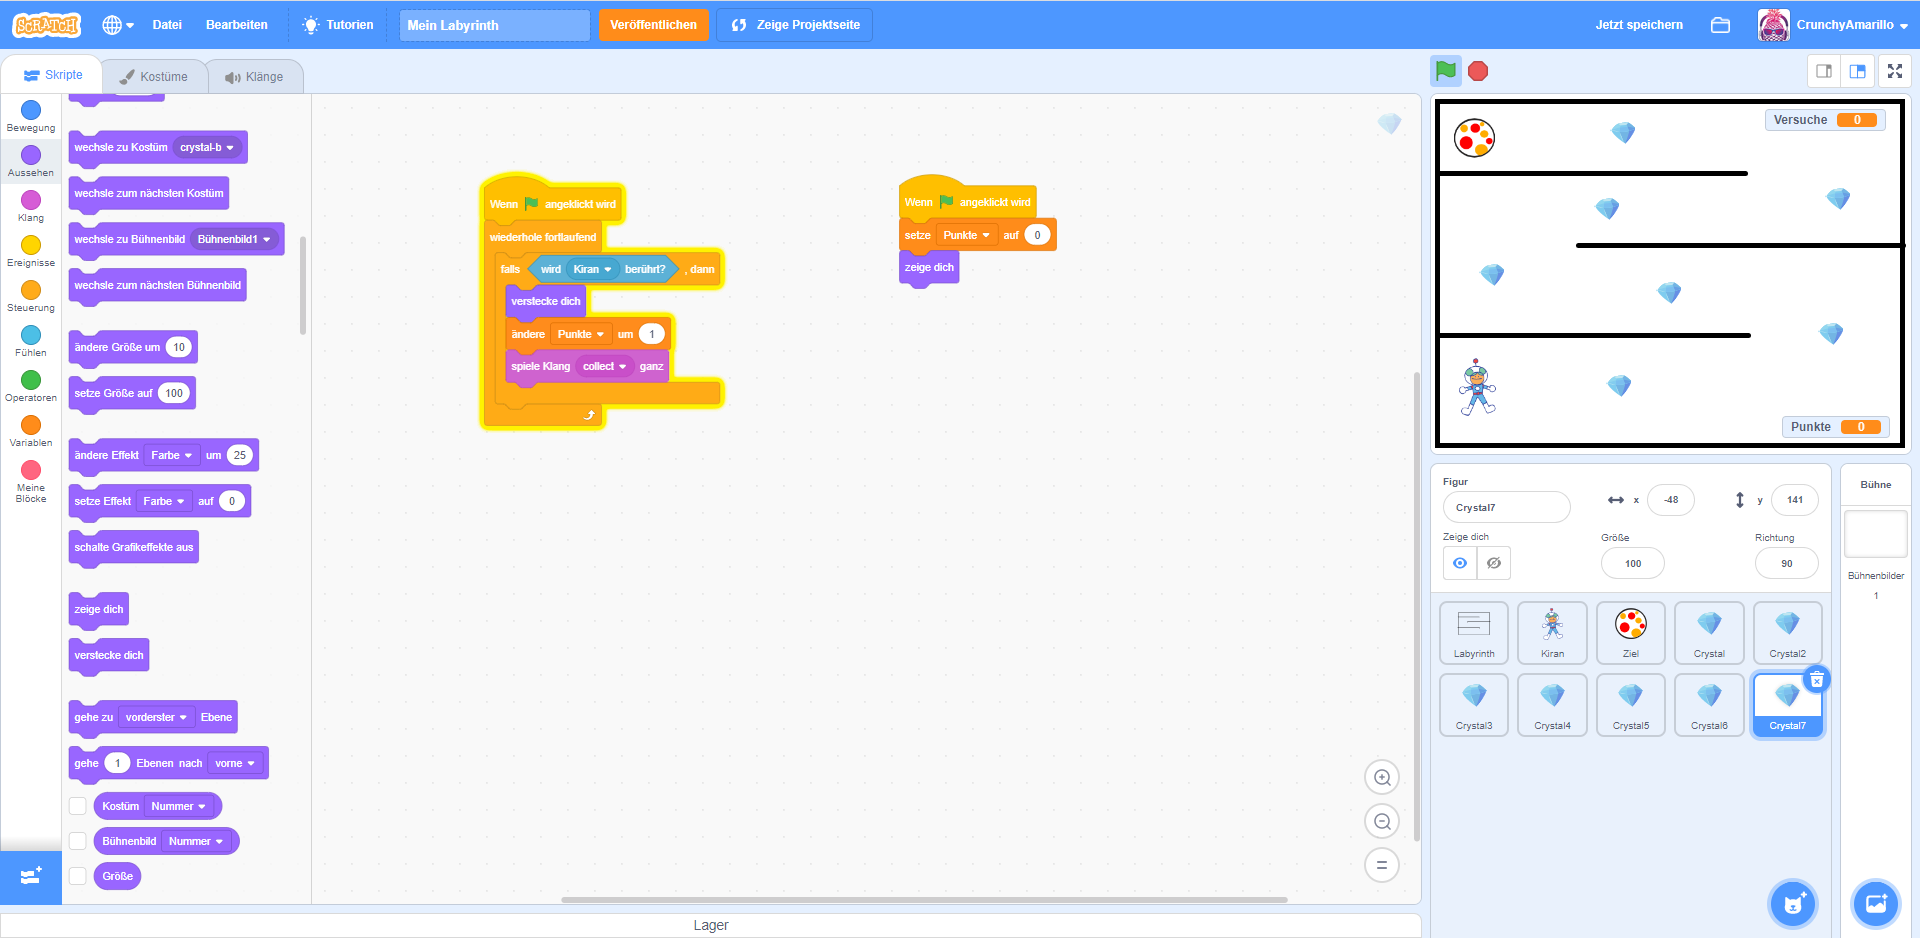1920x938 pixels.
Task: Open the language globe menu
Action: (118, 25)
